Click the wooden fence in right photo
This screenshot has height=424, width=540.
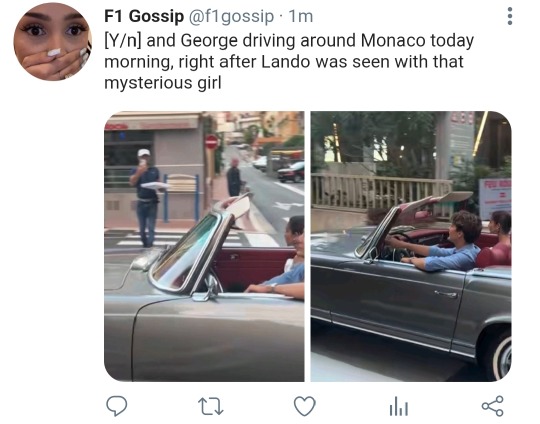(381, 192)
